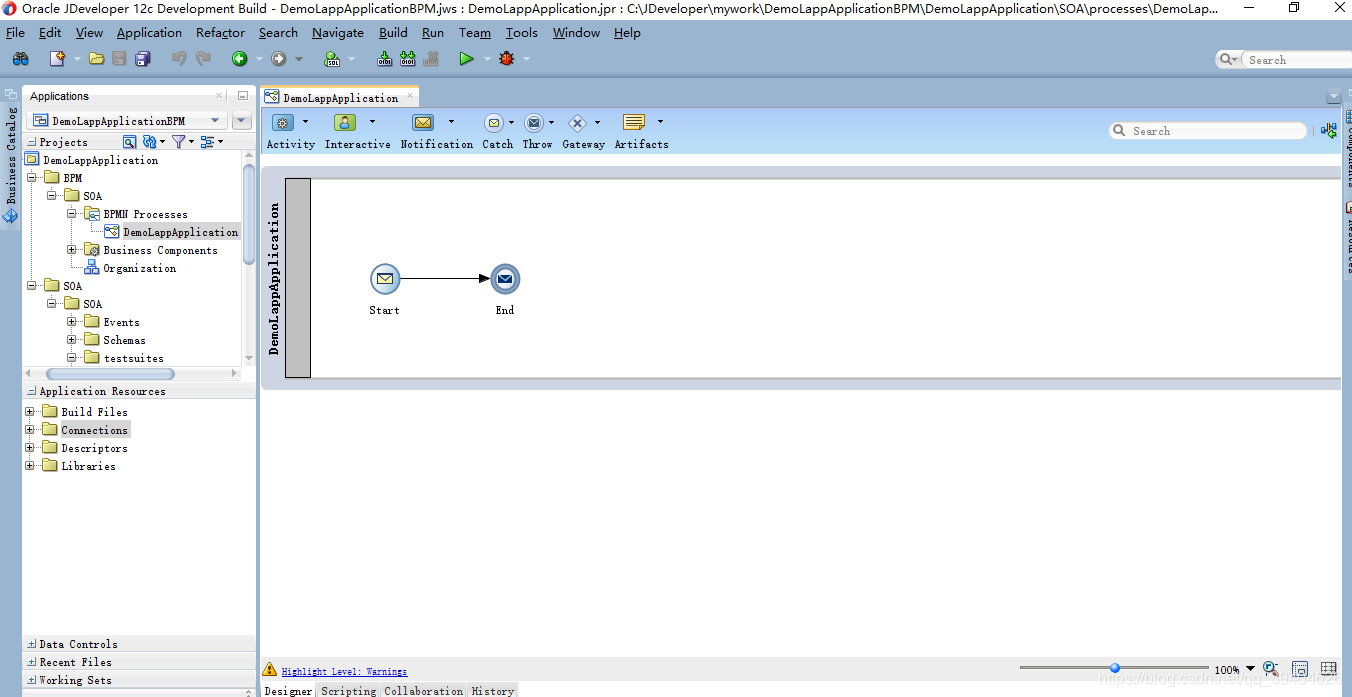Click the Activity gear icon in BPMN toolbar

pos(283,123)
